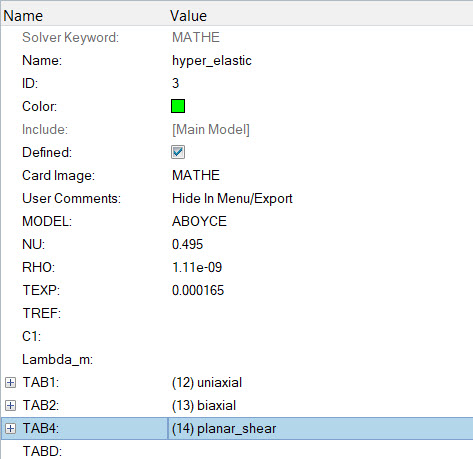Expand the TAB1 uniaxial entry
This screenshot has height=459, width=473.
point(10,383)
